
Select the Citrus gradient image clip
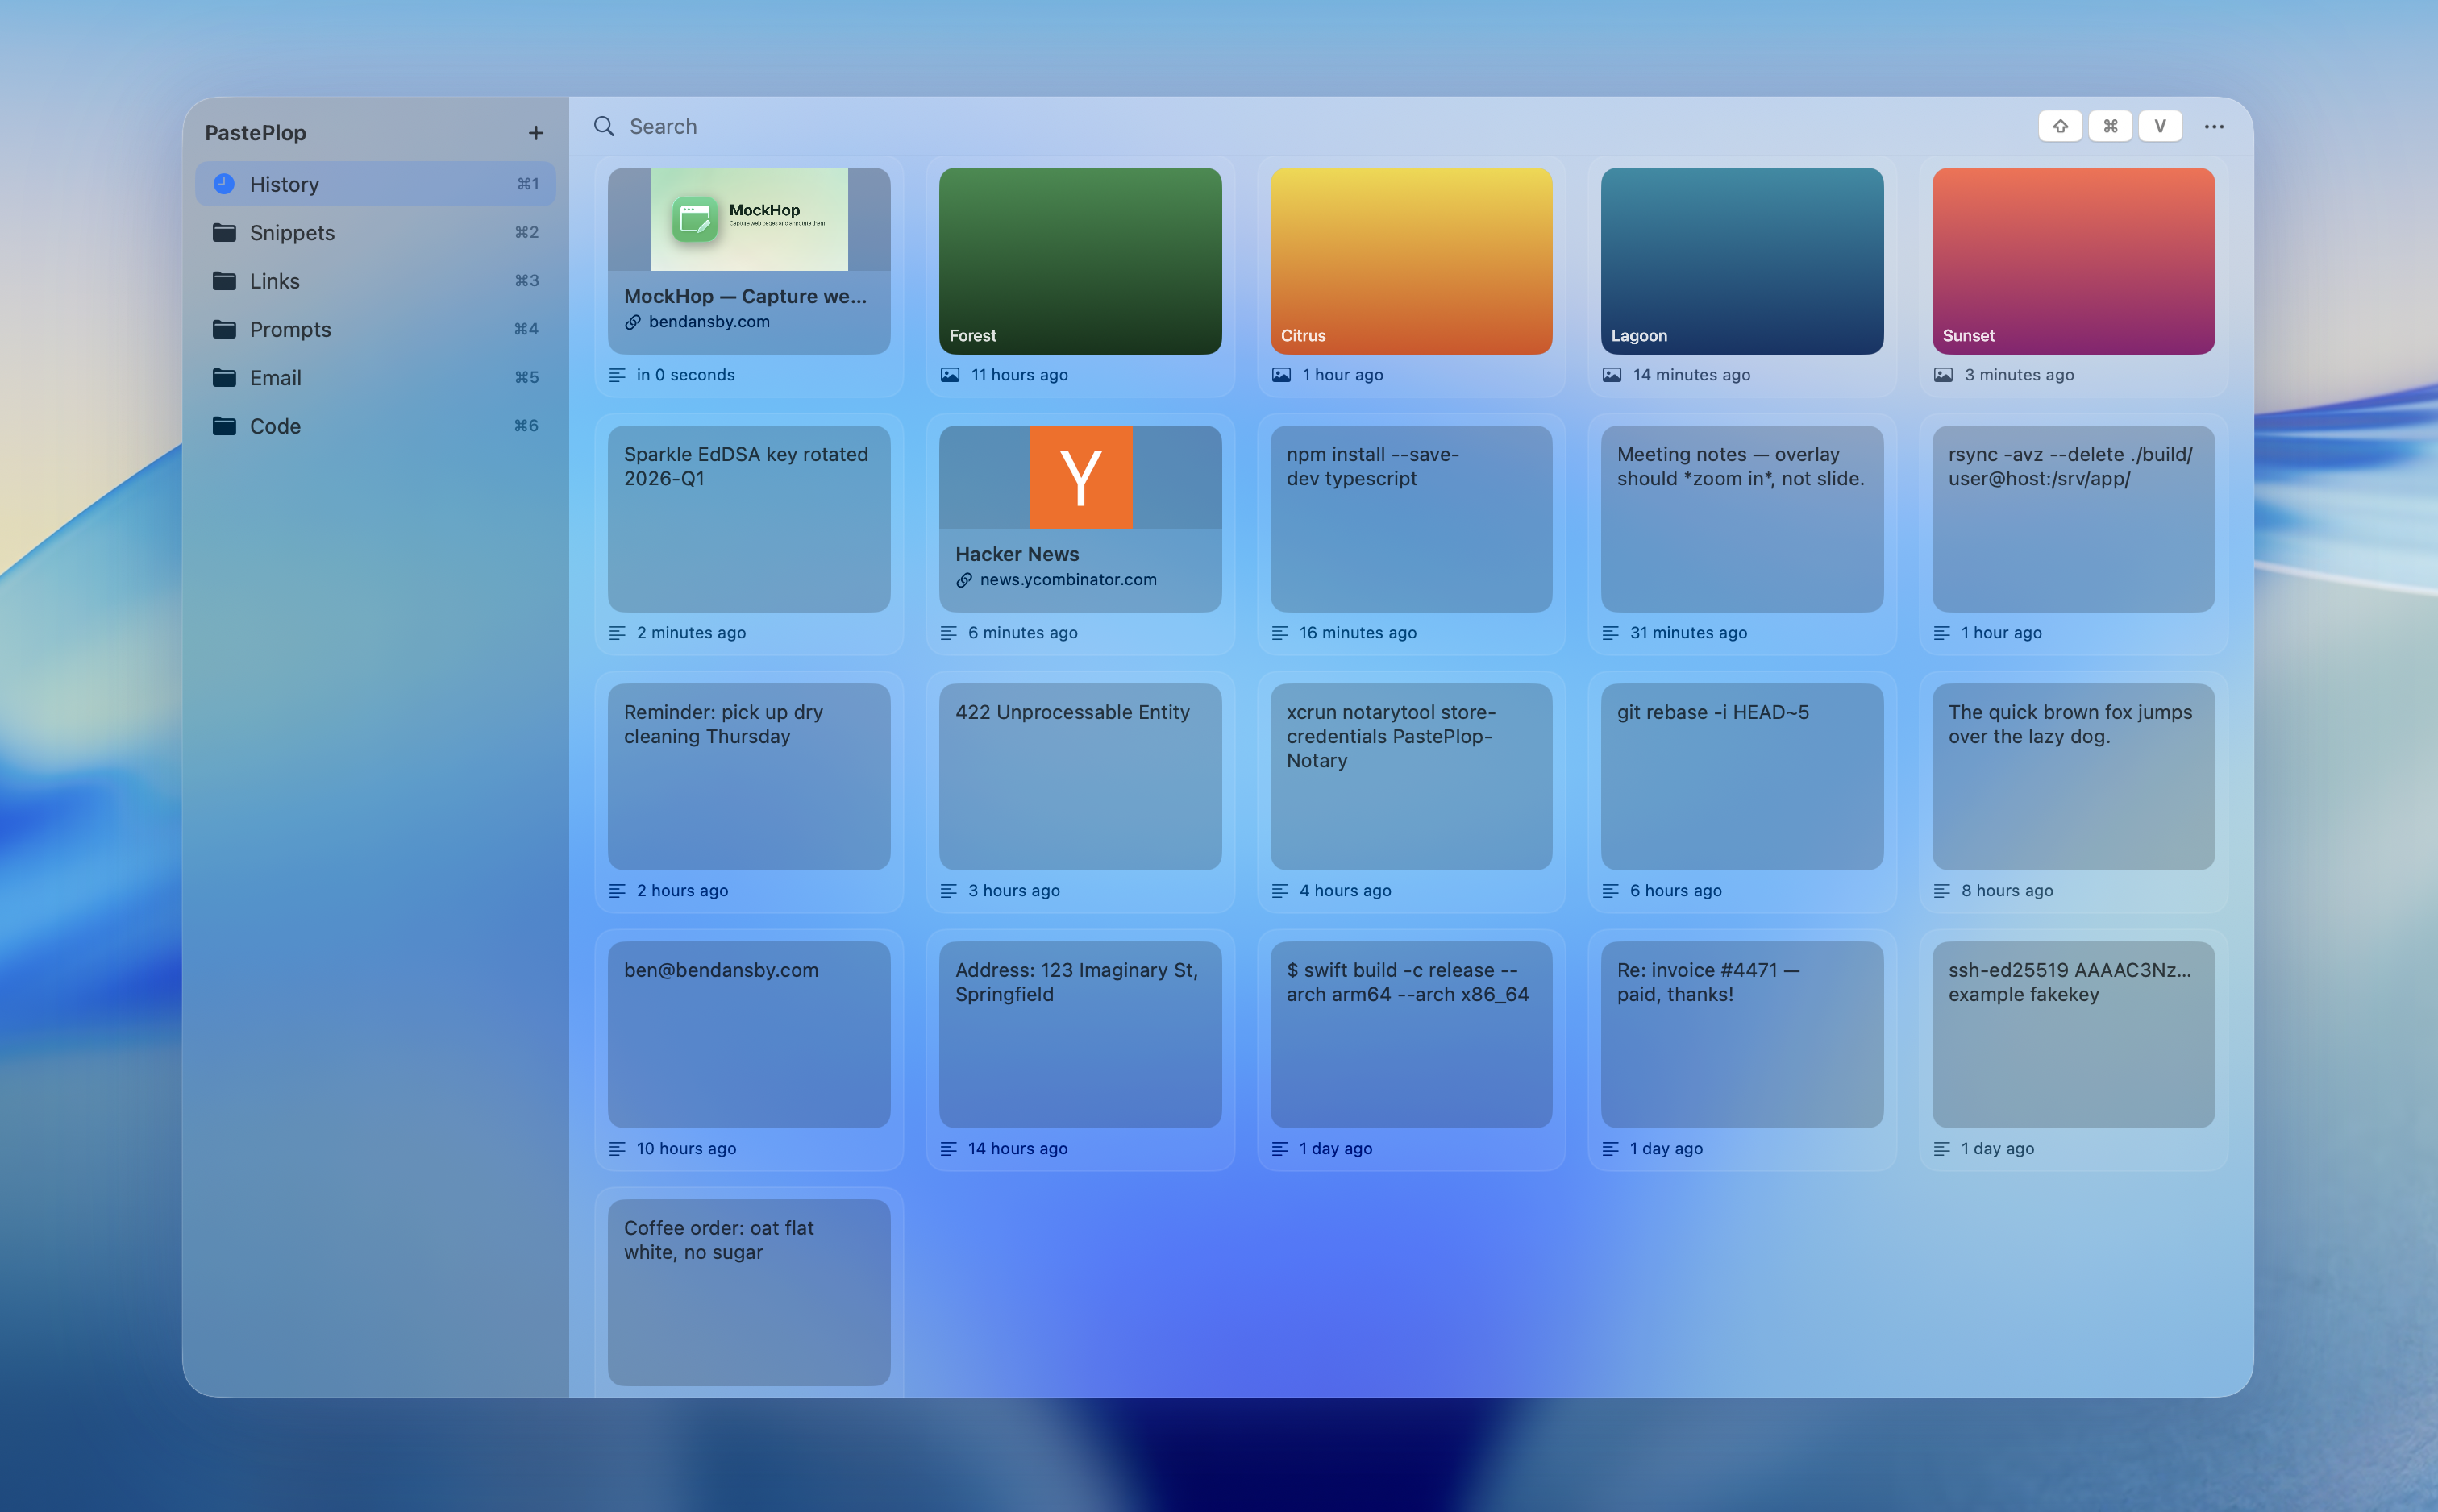[1410, 260]
